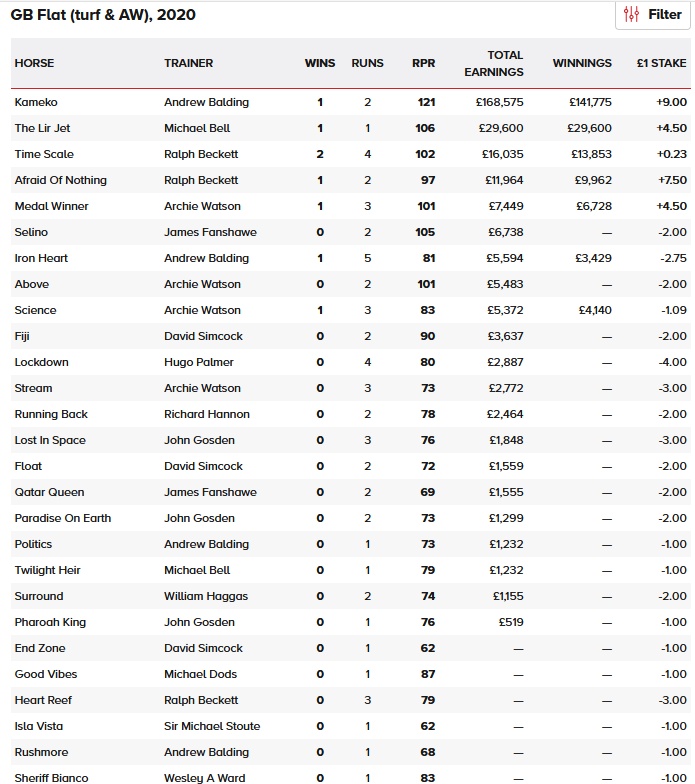Click the sliders icon beside Filter
The width and height of the screenshot is (695, 784).
tap(631, 15)
